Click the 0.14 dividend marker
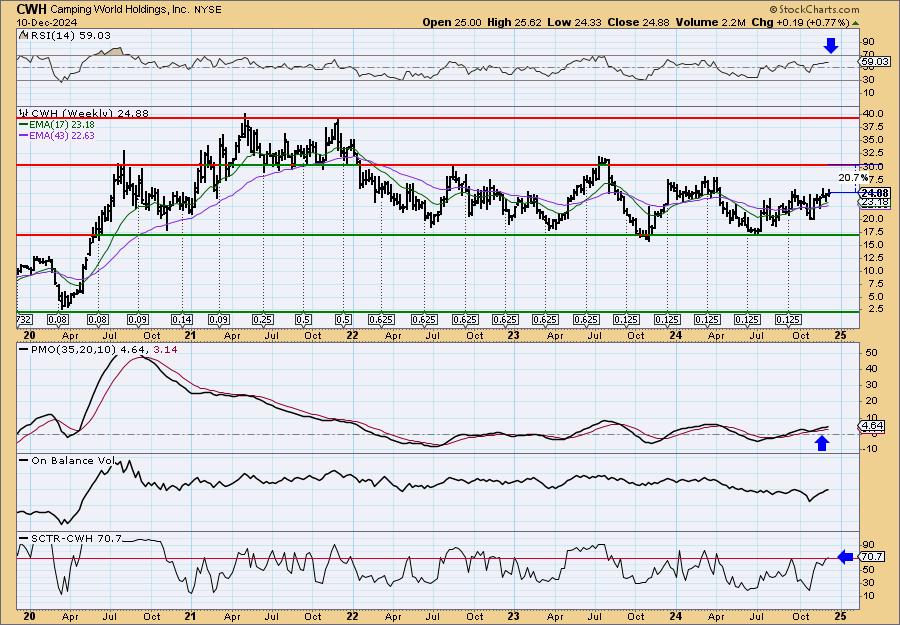 (x=182, y=320)
